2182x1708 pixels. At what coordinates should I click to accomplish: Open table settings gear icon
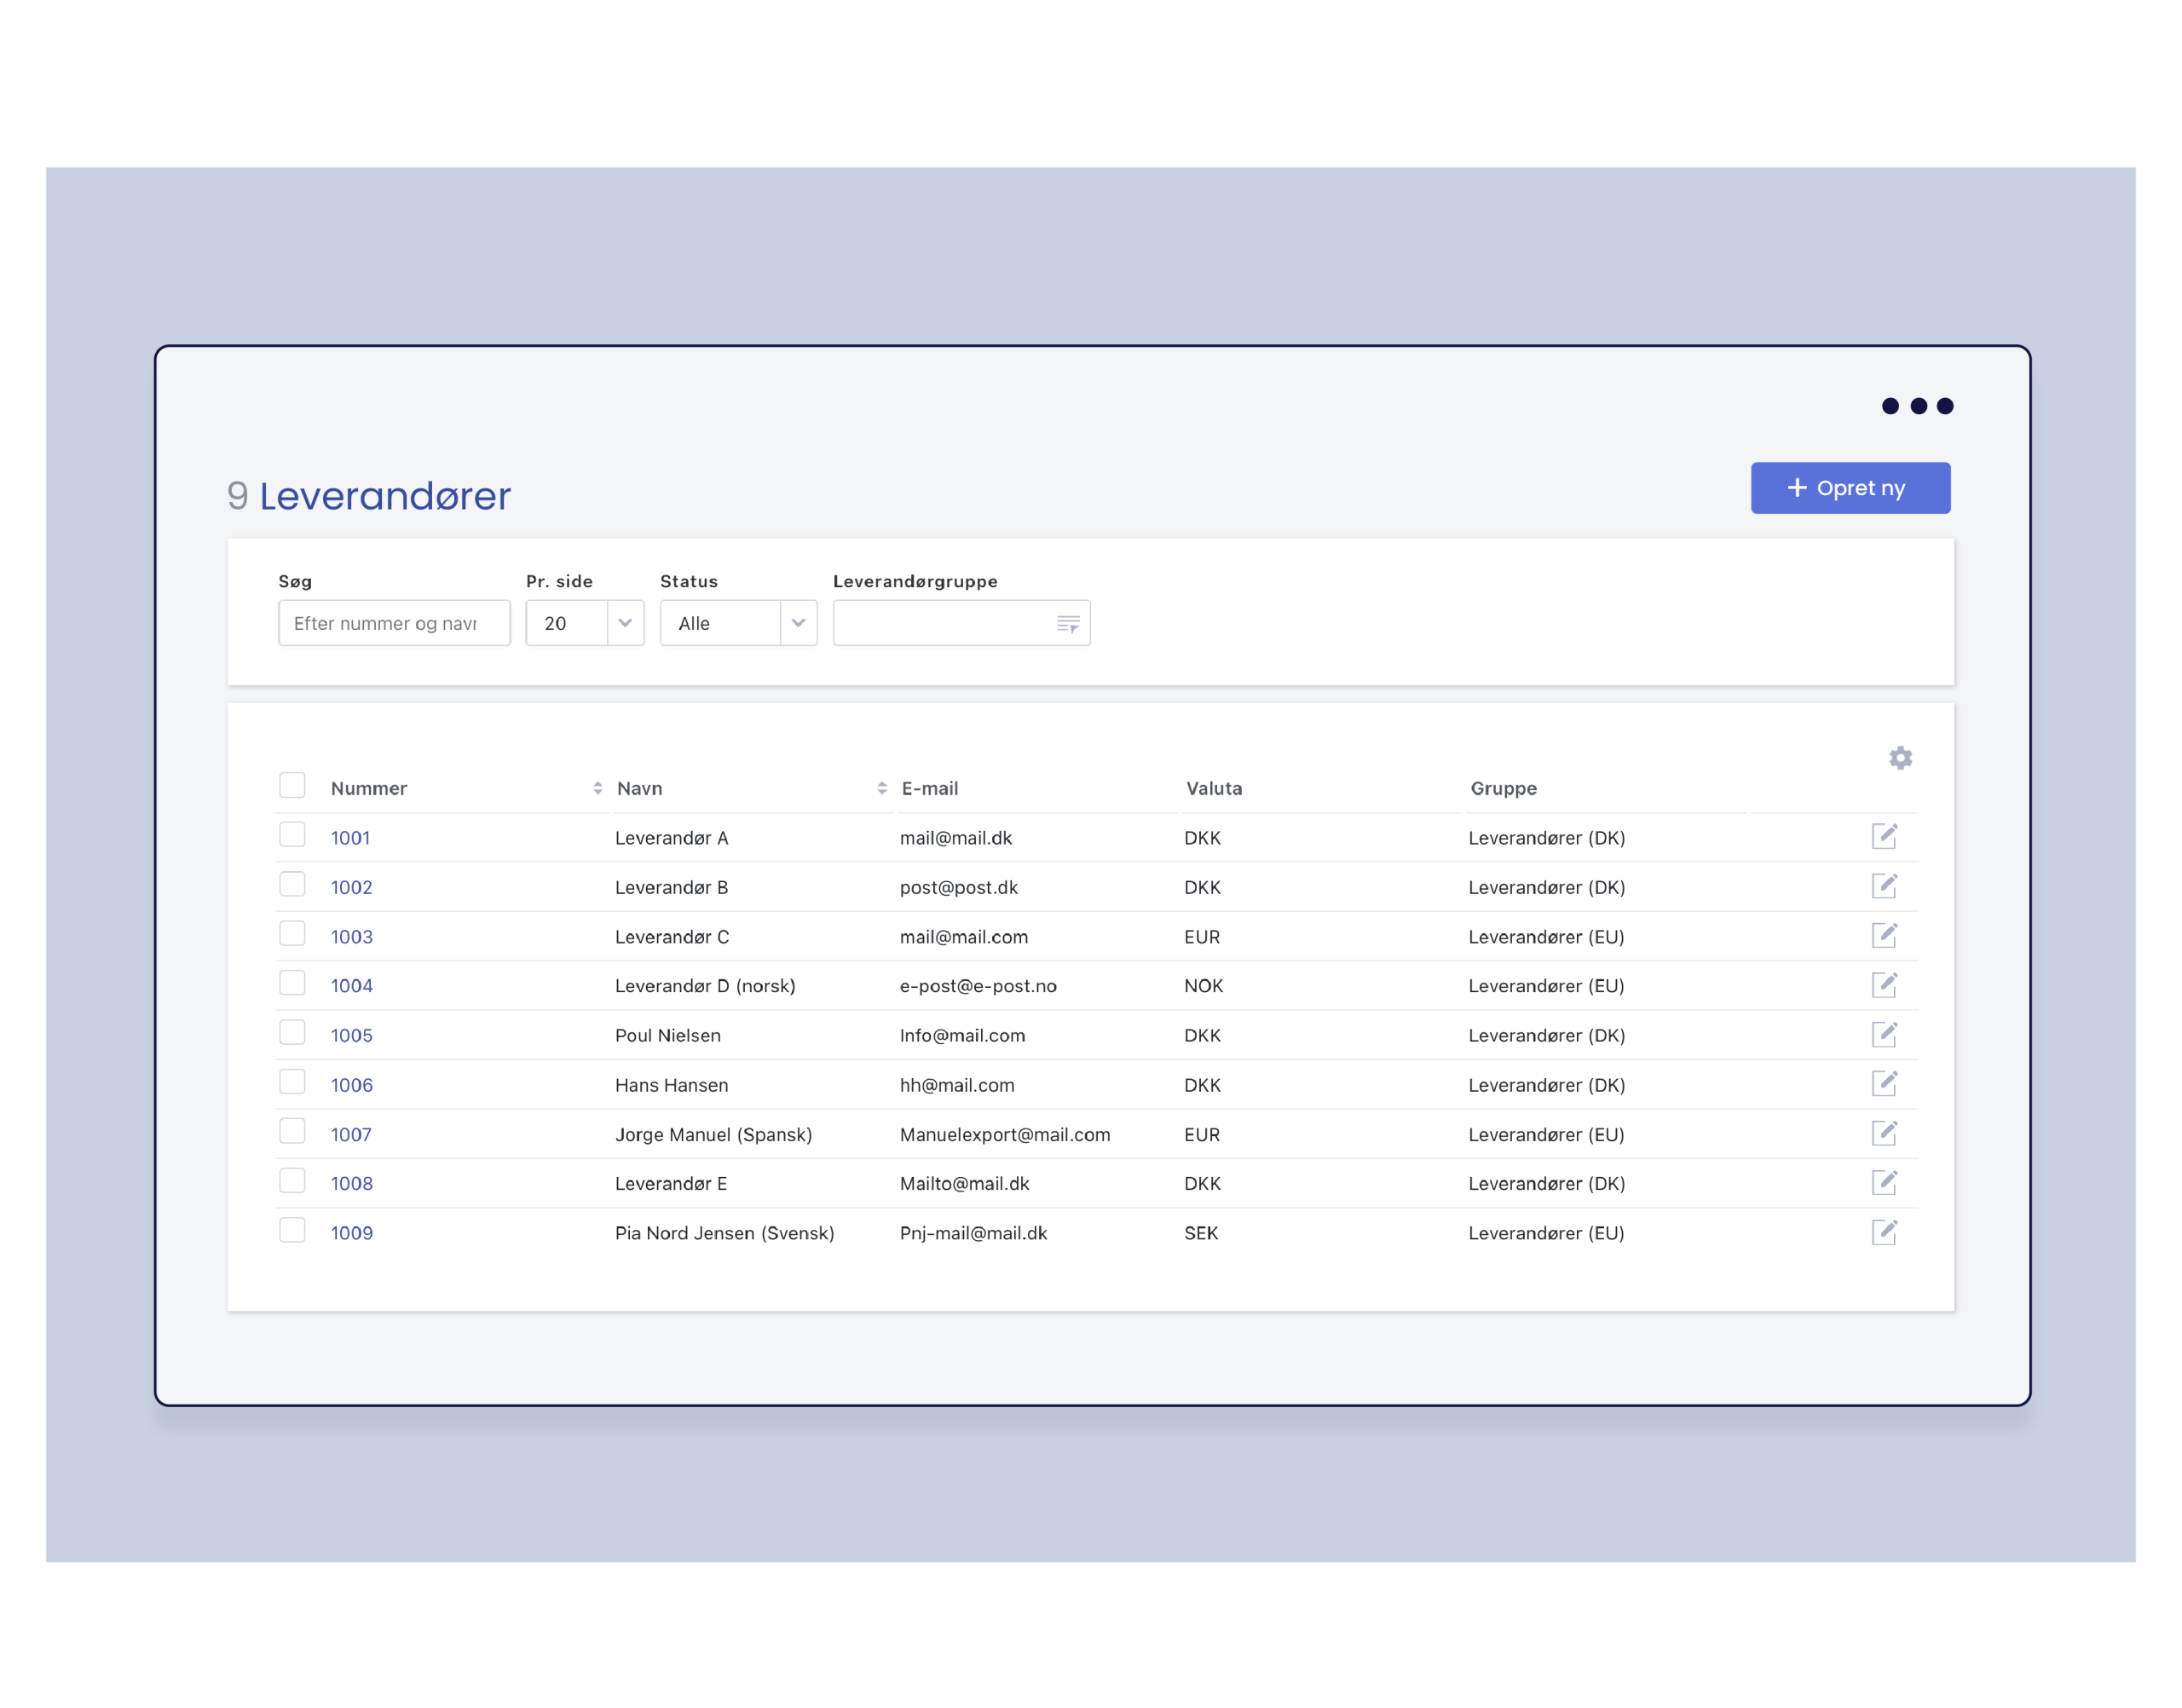1900,758
